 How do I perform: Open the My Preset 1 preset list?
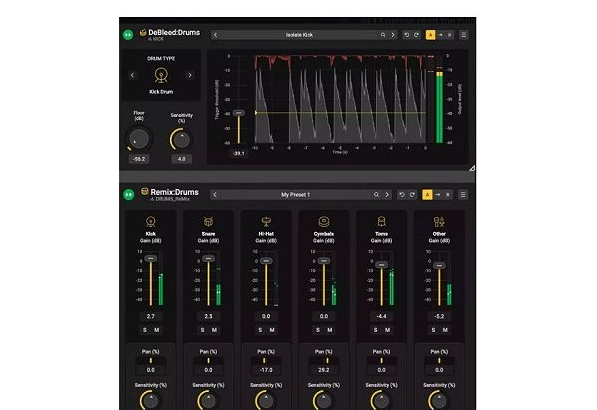click(295, 195)
